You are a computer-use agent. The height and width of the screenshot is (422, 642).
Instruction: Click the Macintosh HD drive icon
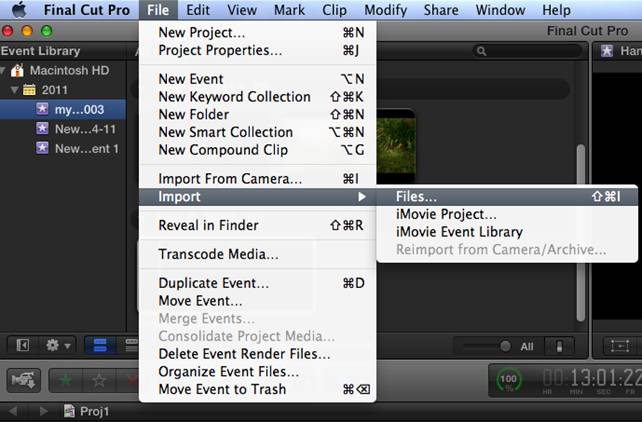pos(18,70)
